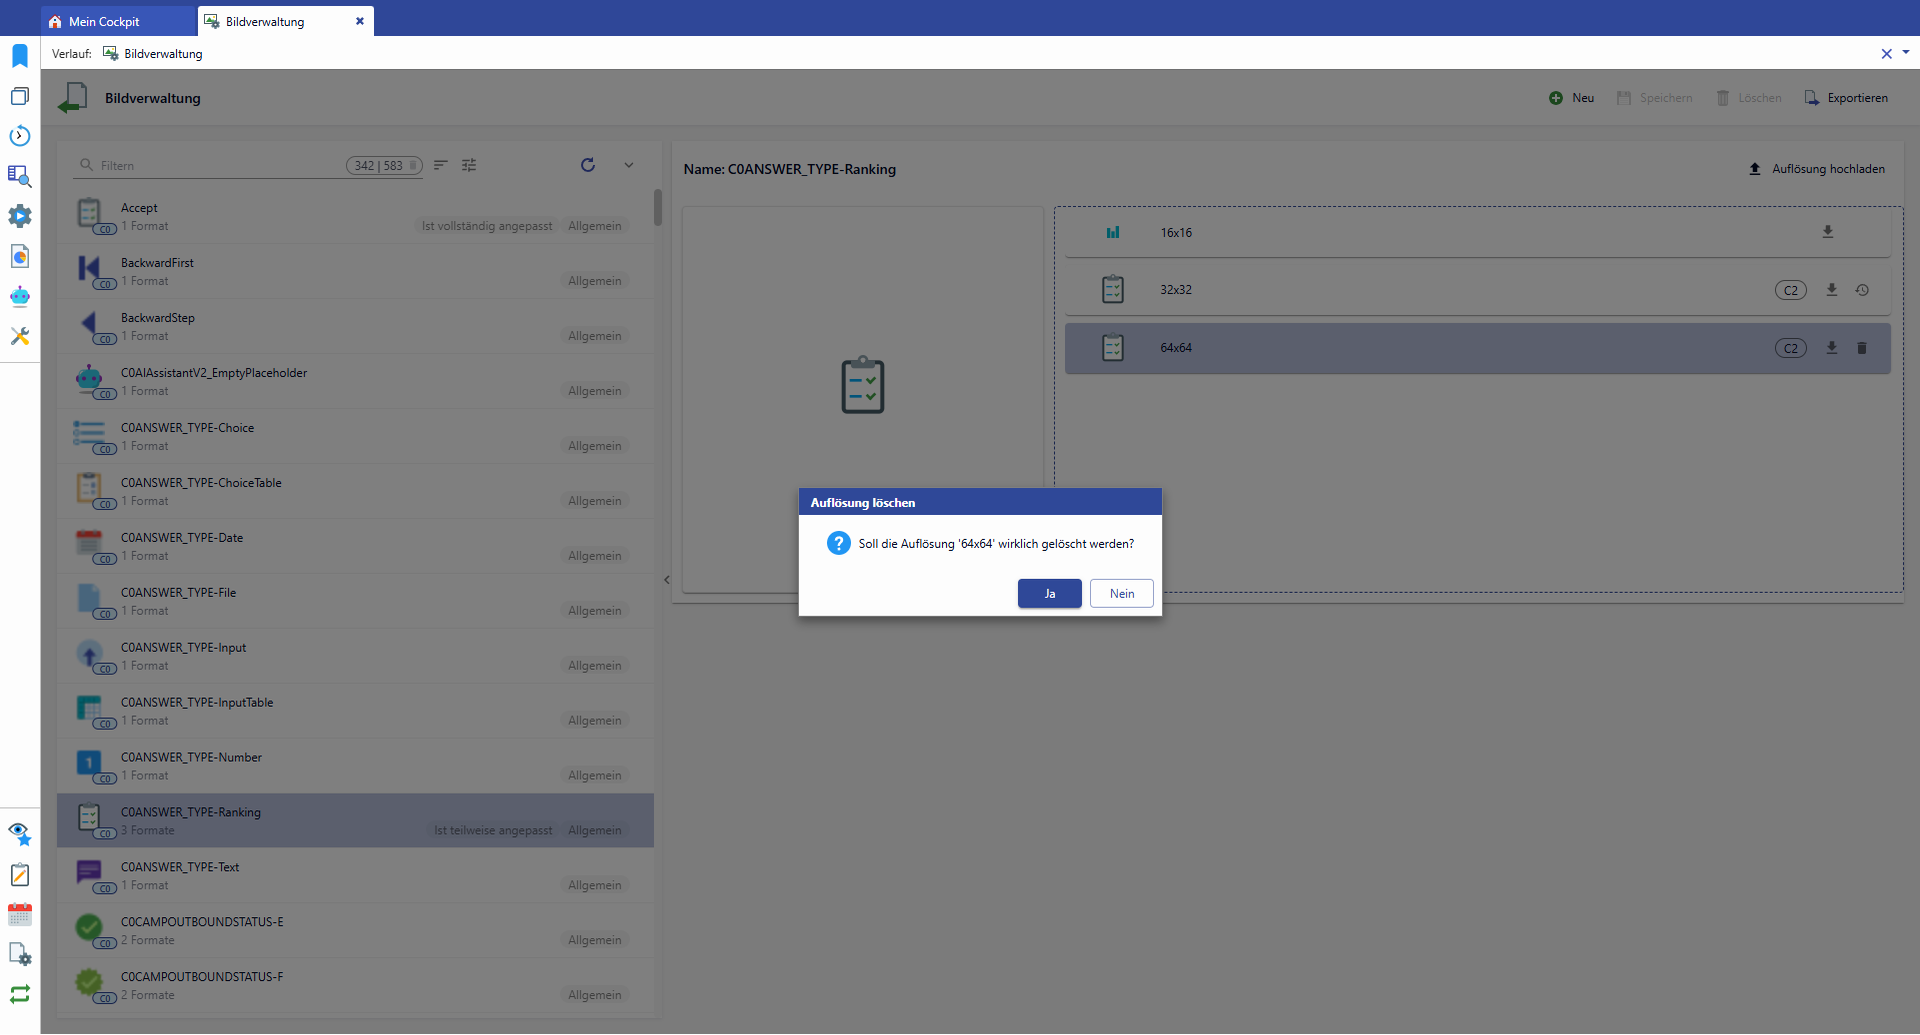Image resolution: width=1920 pixels, height=1035 pixels.
Task: Download the 32x32 resolution
Action: point(1831,290)
